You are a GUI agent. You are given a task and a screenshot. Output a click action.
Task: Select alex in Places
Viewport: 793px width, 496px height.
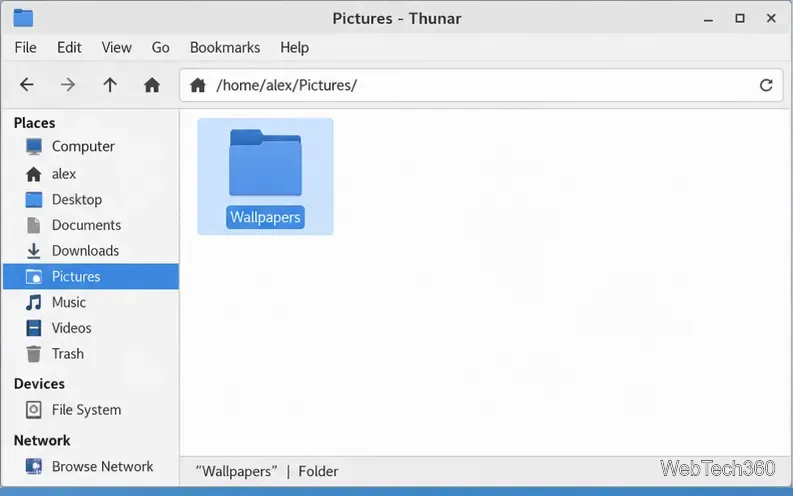coord(91,174)
